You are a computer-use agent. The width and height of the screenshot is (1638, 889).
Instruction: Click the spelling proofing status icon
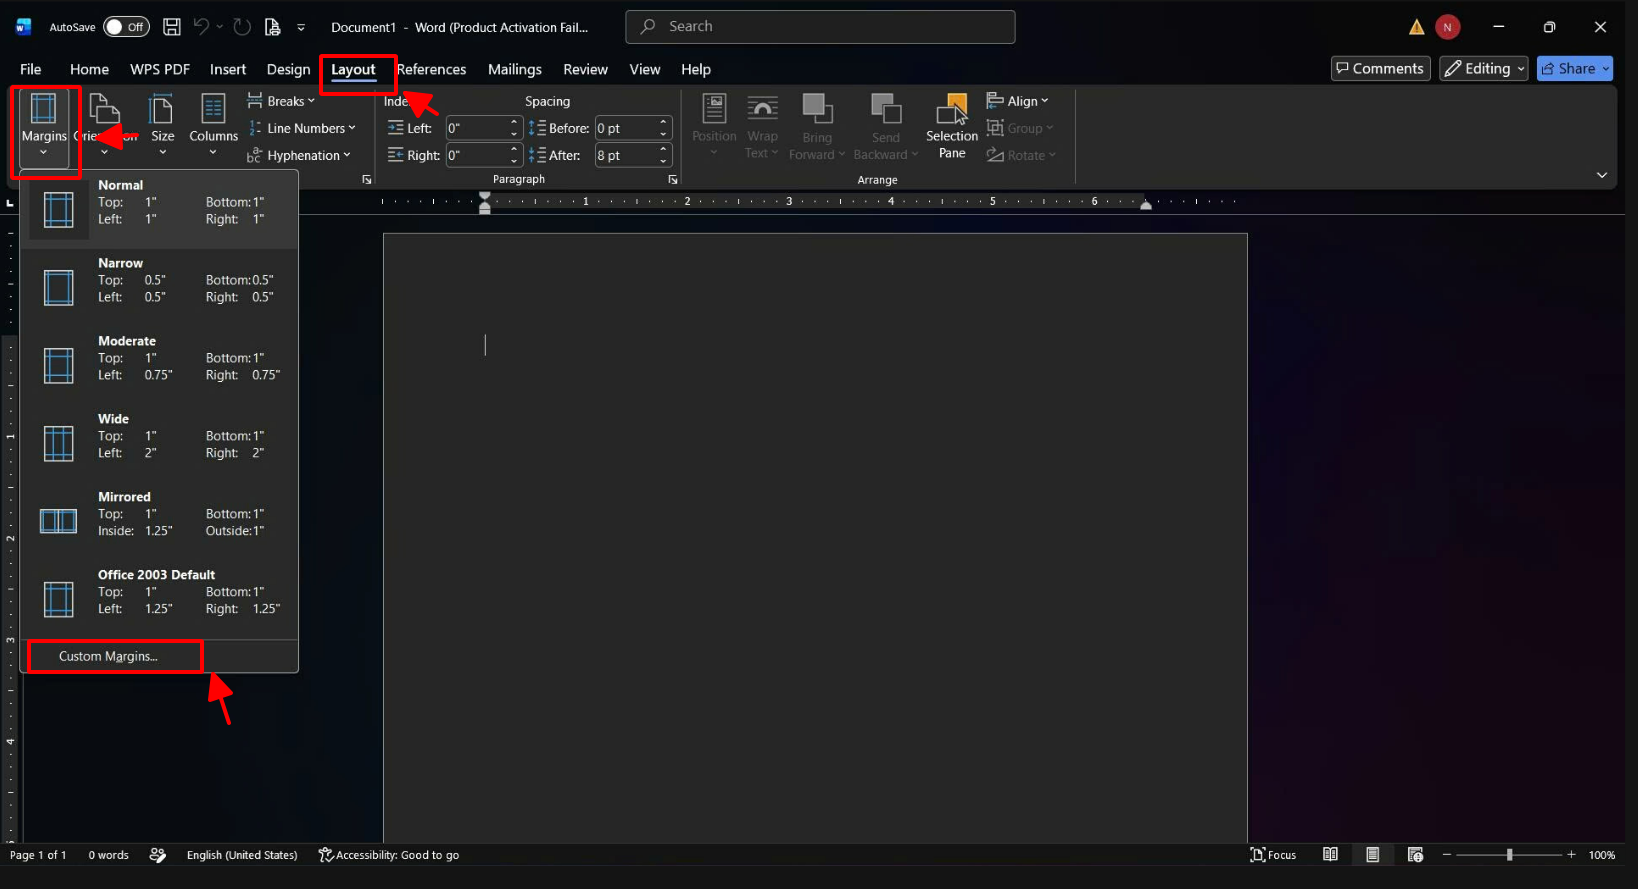[158, 855]
